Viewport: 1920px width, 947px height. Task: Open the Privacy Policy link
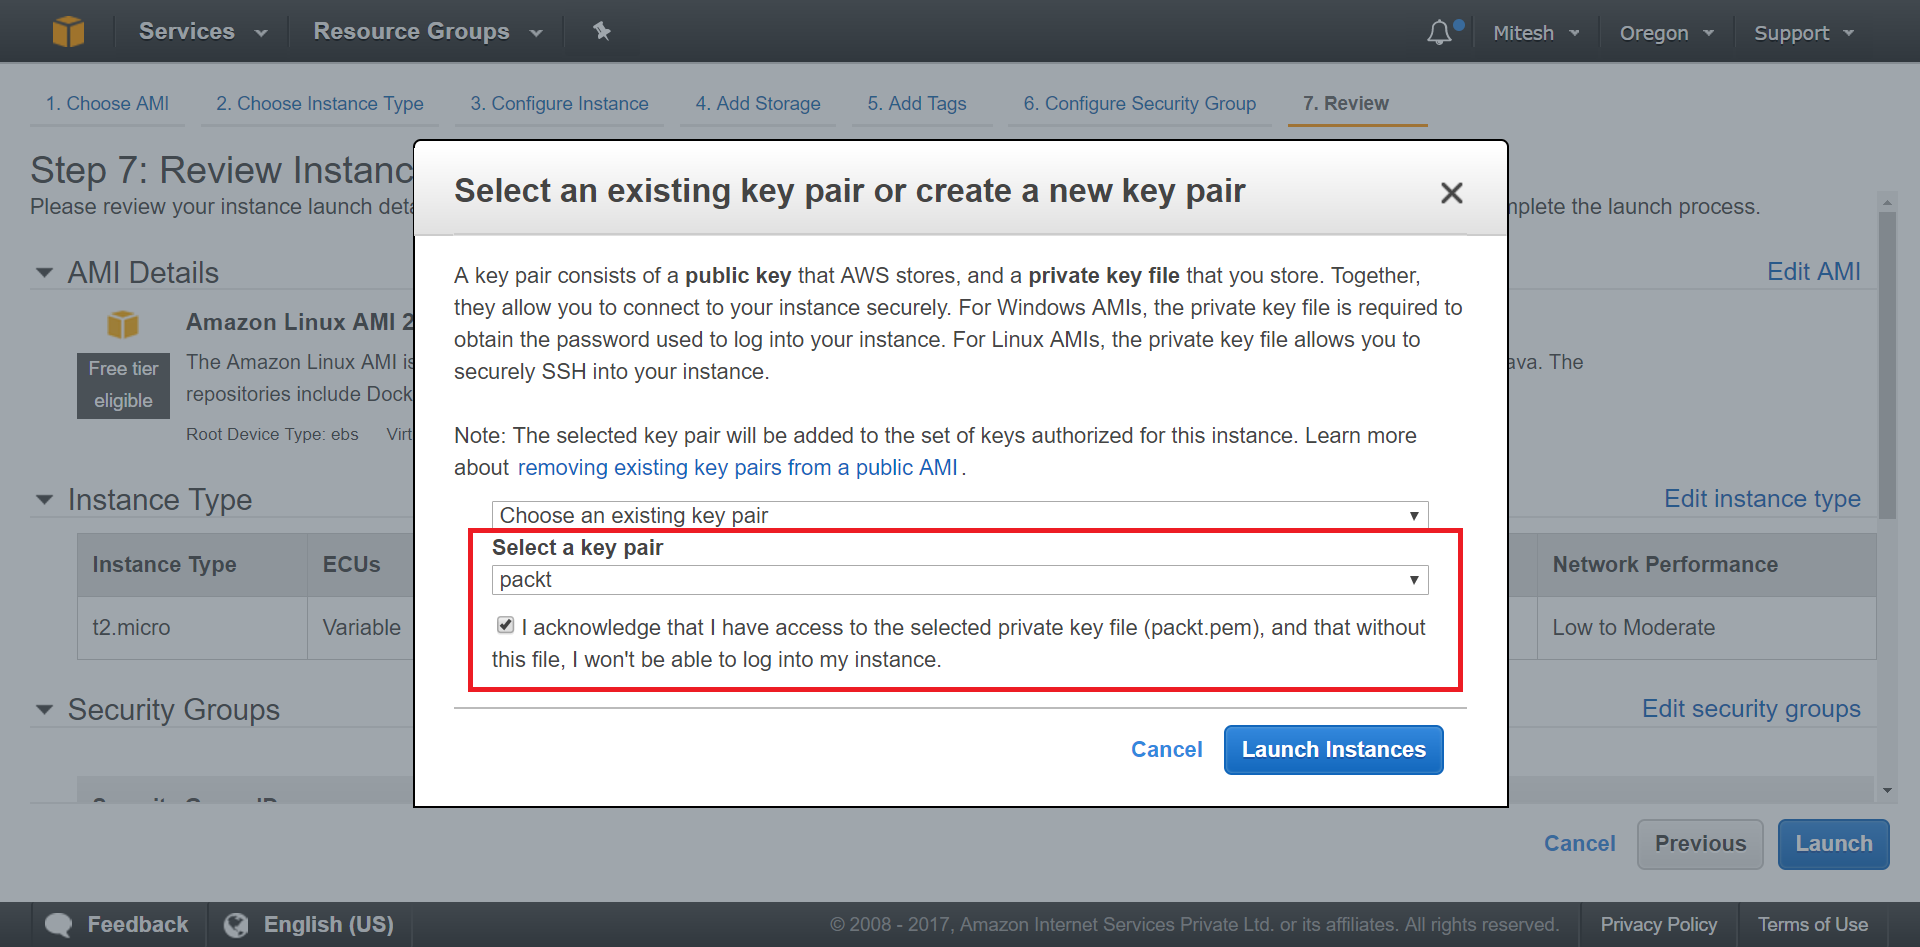click(1658, 925)
